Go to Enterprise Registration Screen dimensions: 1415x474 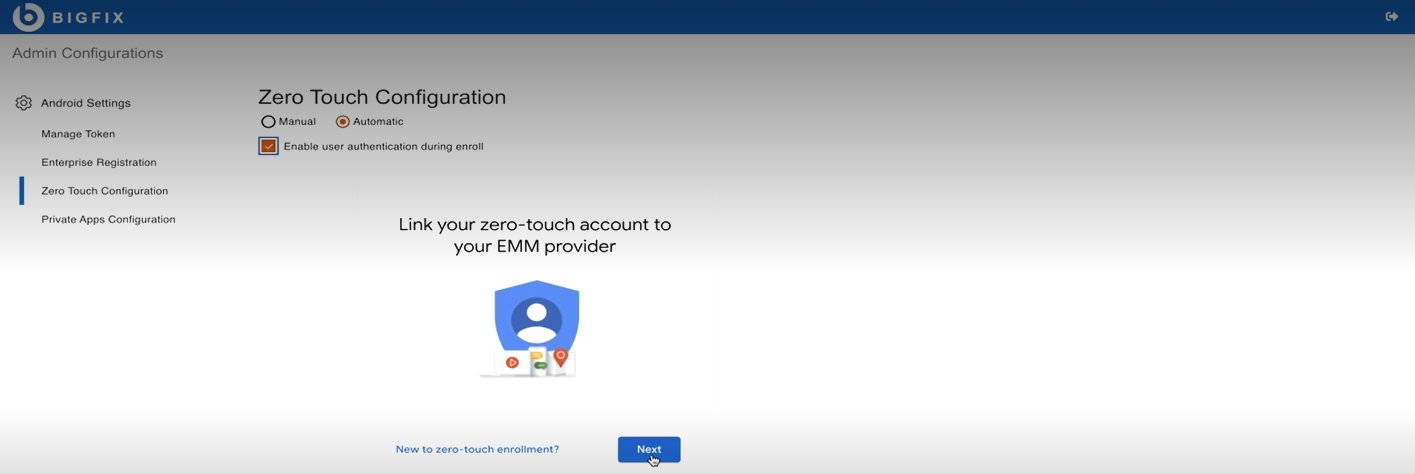pos(99,162)
